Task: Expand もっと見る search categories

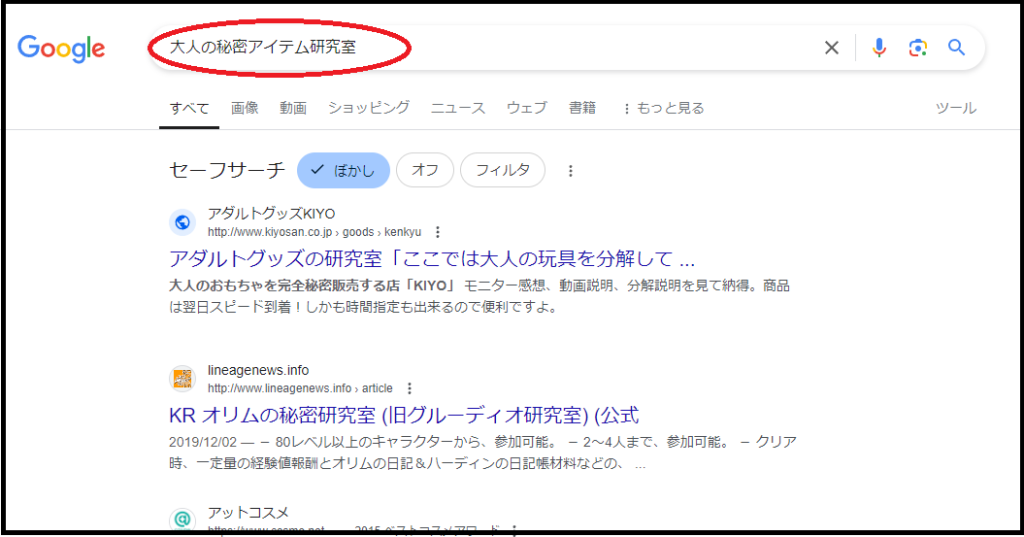Action: (664, 108)
